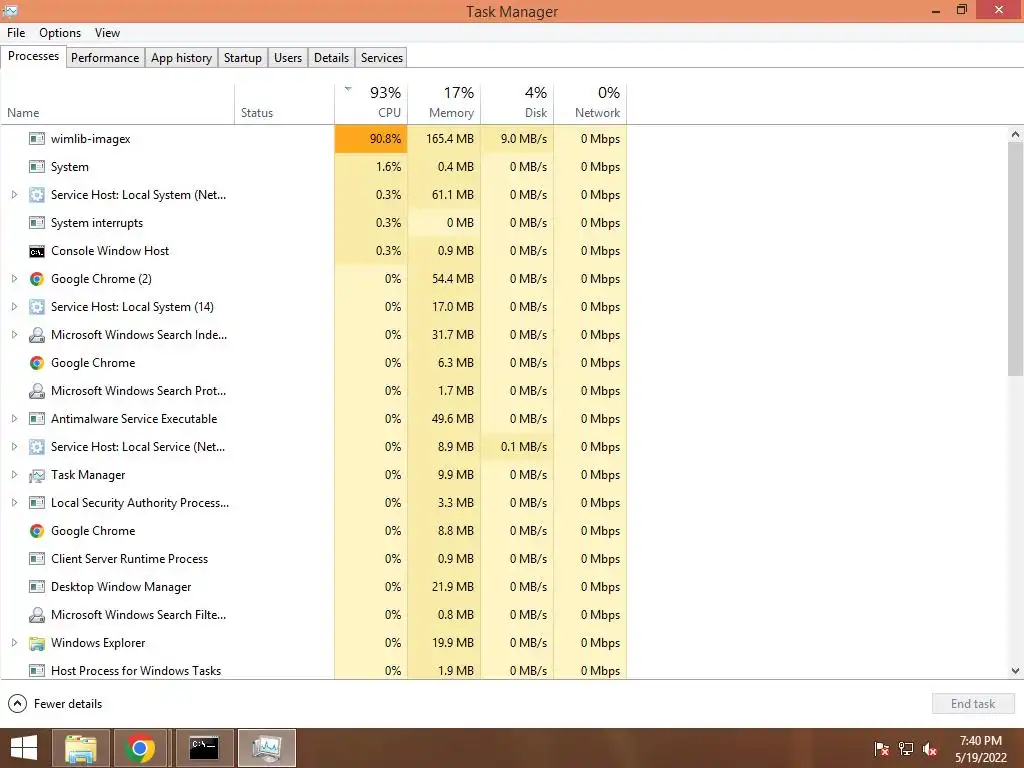Click the Fewer details button
1024x768 pixels.
click(56, 704)
